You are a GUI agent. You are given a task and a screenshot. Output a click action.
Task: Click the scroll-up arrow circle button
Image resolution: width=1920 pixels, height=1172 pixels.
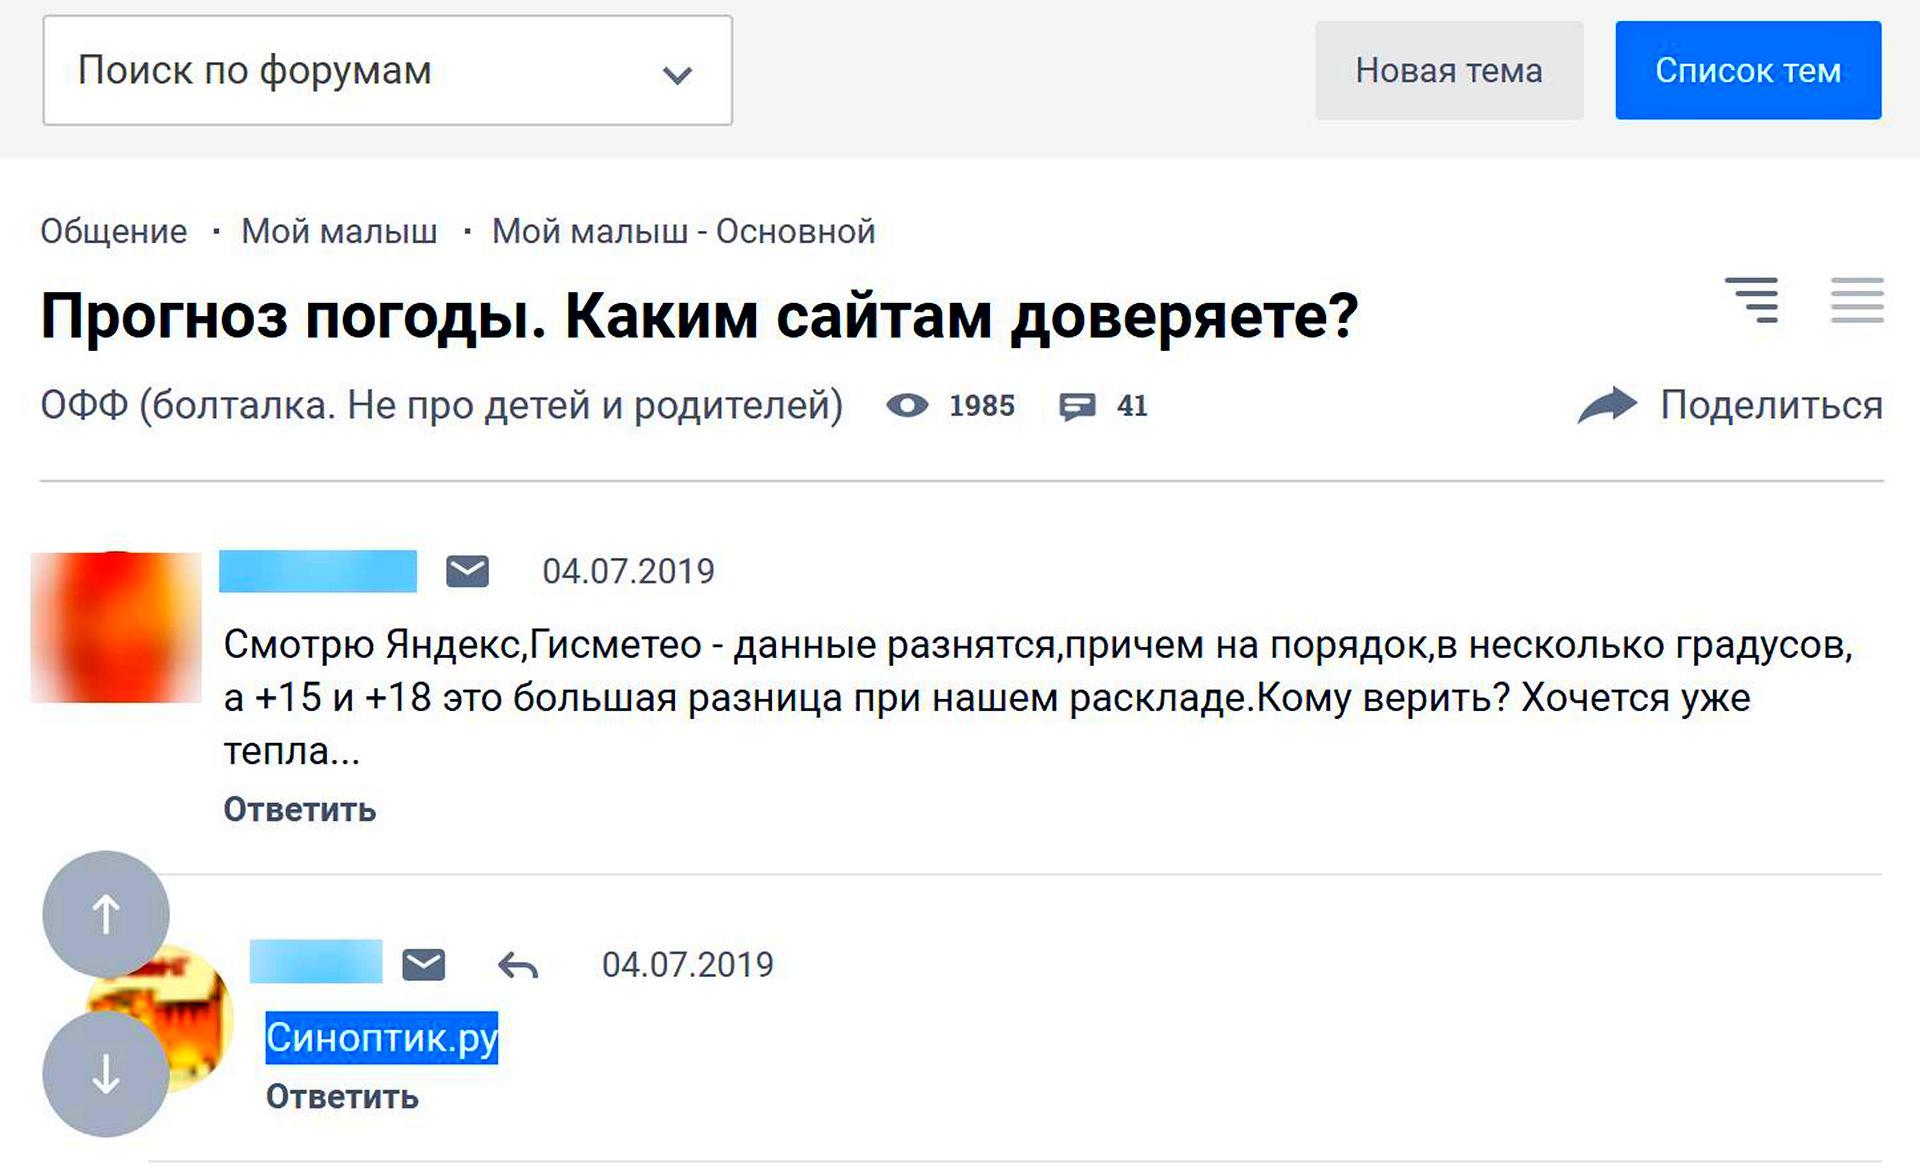pos(106,914)
